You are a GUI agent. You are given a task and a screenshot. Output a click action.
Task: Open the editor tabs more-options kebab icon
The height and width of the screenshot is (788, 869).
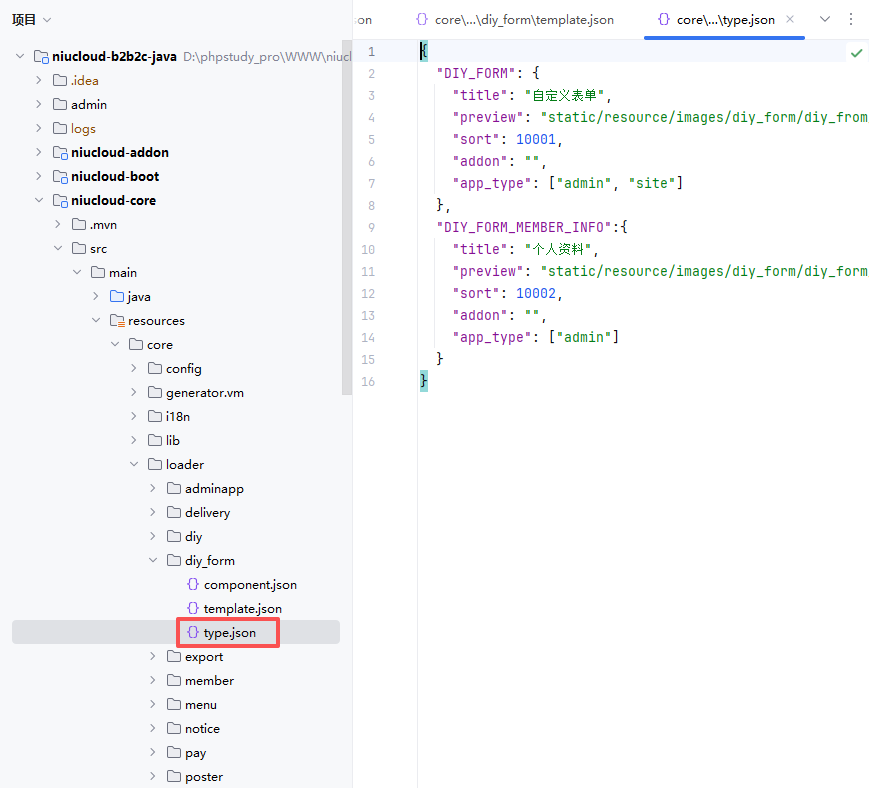[x=851, y=20]
